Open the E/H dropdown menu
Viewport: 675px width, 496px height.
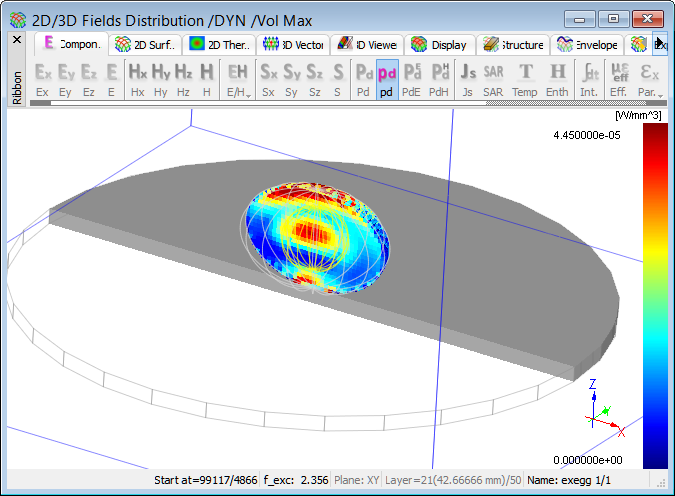point(238,78)
